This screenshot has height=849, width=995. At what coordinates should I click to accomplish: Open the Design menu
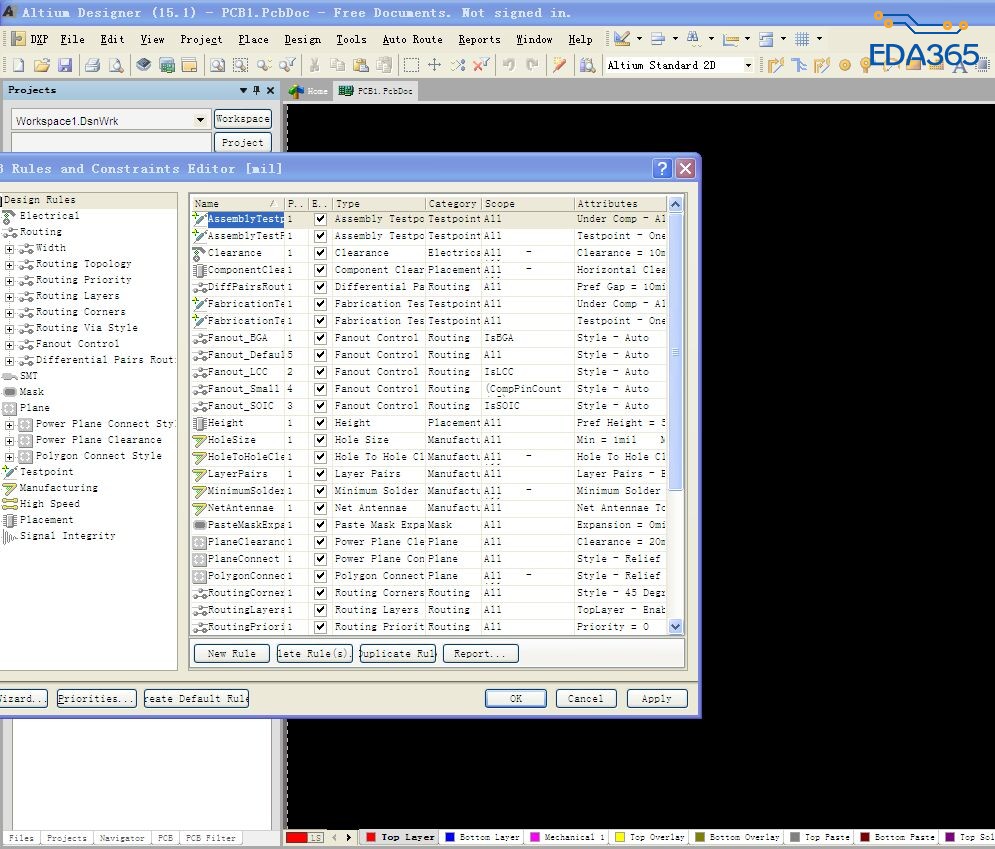tap(302, 39)
